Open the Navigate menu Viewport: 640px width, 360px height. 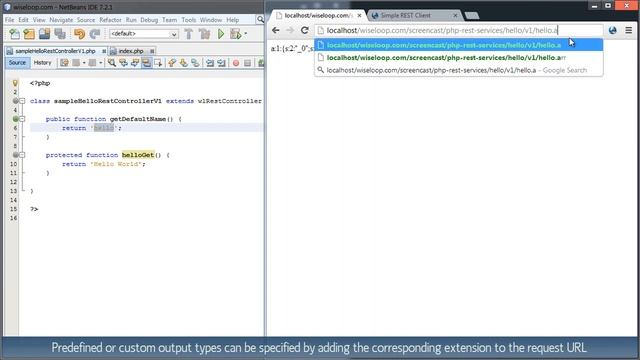tap(61, 20)
